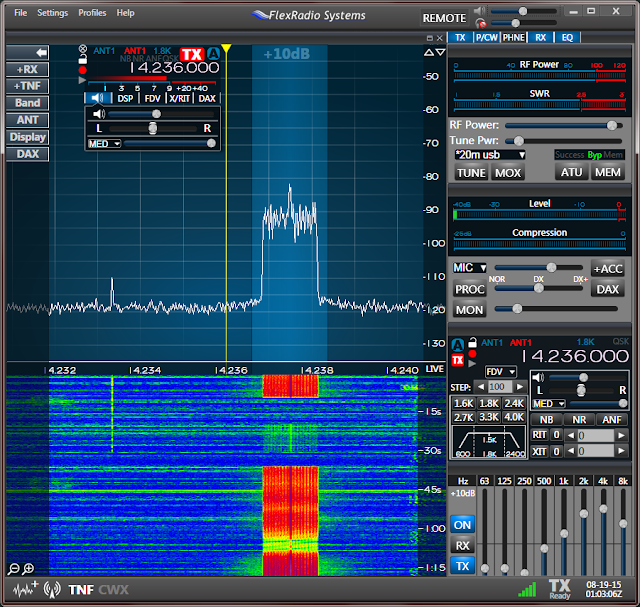
Task: Pop out the panadapter window
Action: coord(429,38)
